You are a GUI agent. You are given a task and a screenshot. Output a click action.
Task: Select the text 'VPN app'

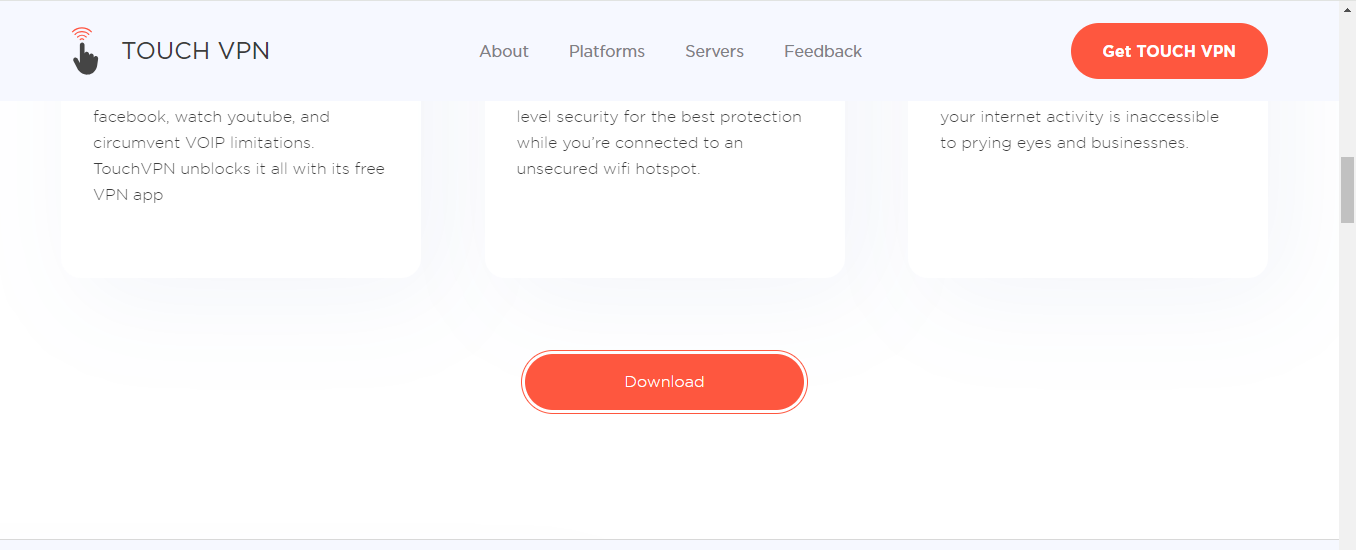point(128,195)
